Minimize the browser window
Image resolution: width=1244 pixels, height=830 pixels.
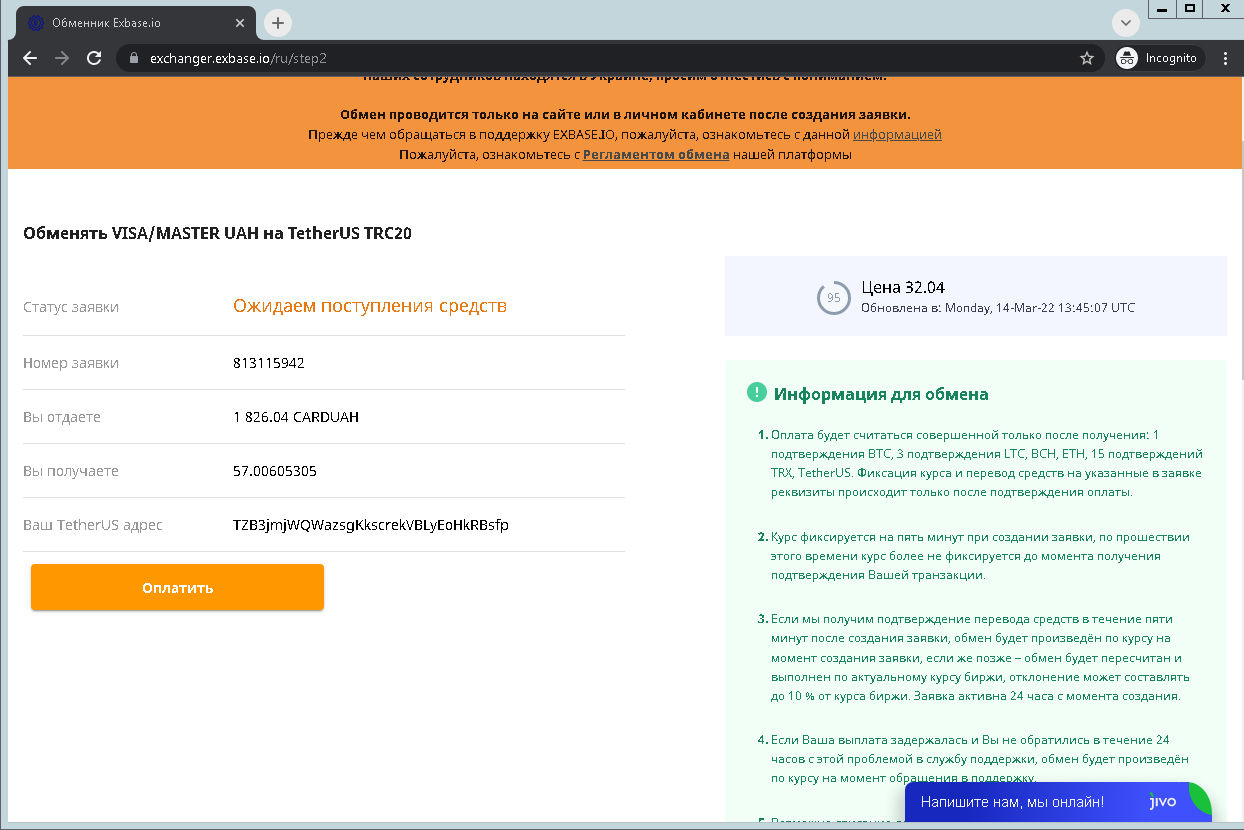pyautogui.click(x=1160, y=8)
